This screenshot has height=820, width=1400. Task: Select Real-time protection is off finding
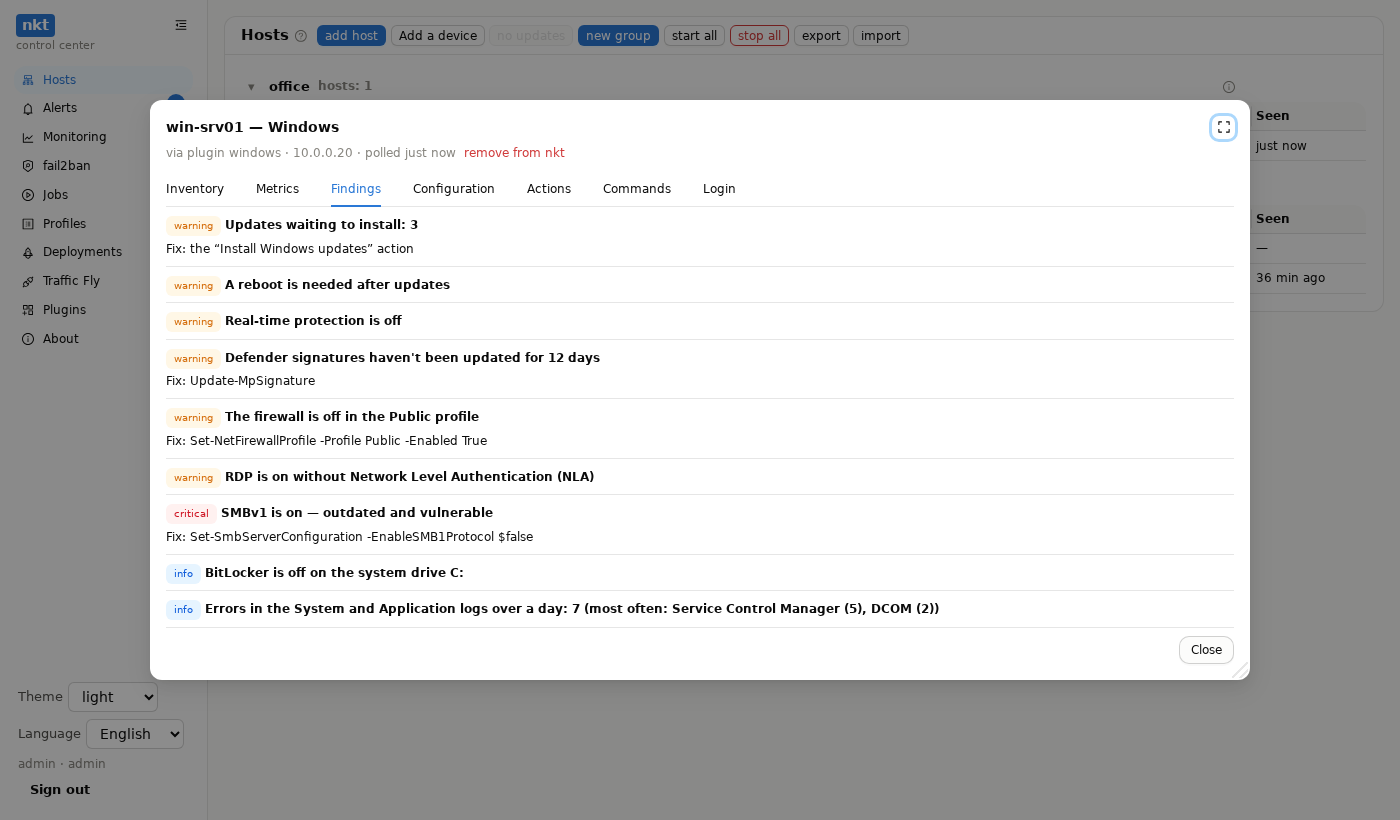[313, 321]
